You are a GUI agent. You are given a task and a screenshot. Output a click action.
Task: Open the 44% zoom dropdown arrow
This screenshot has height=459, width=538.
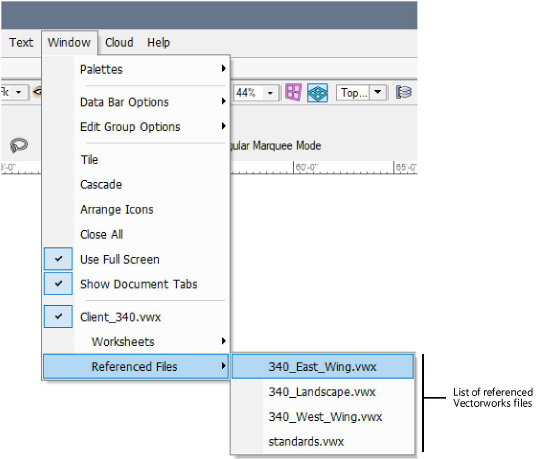pyautogui.click(x=270, y=93)
